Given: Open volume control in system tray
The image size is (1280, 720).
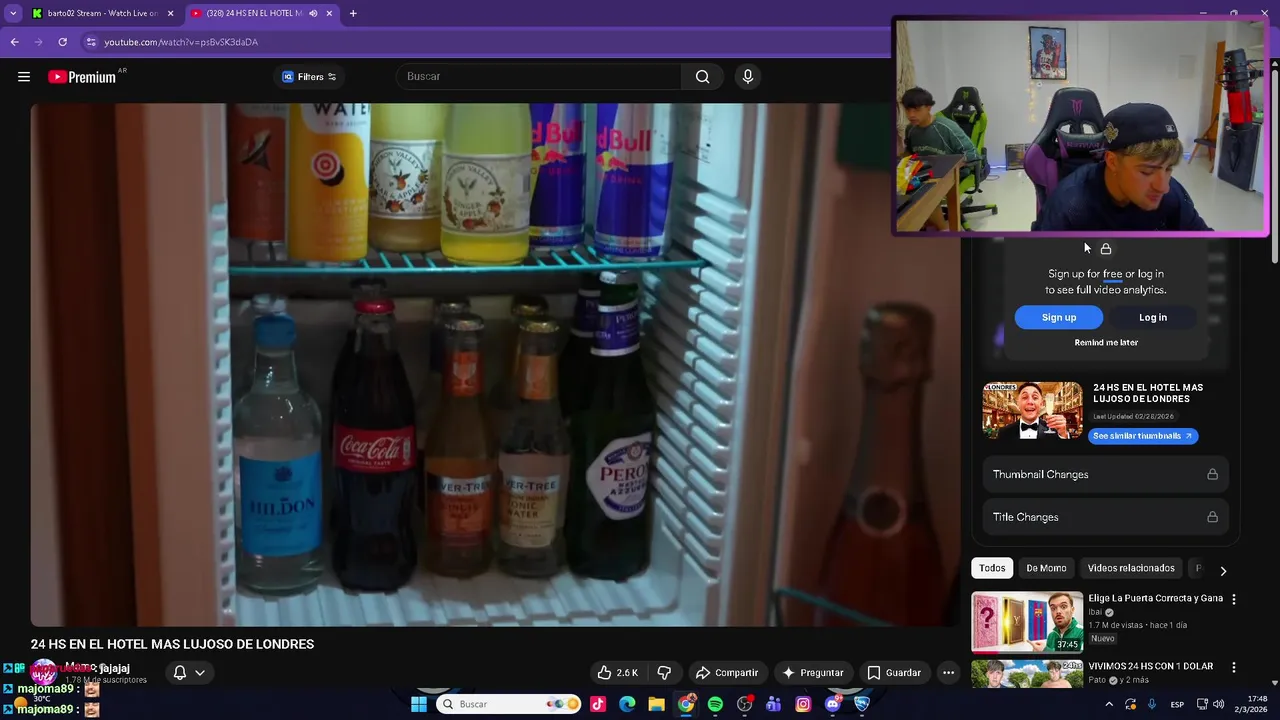Looking at the screenshot, I should pyautogui.click(x=1218, y=704).
